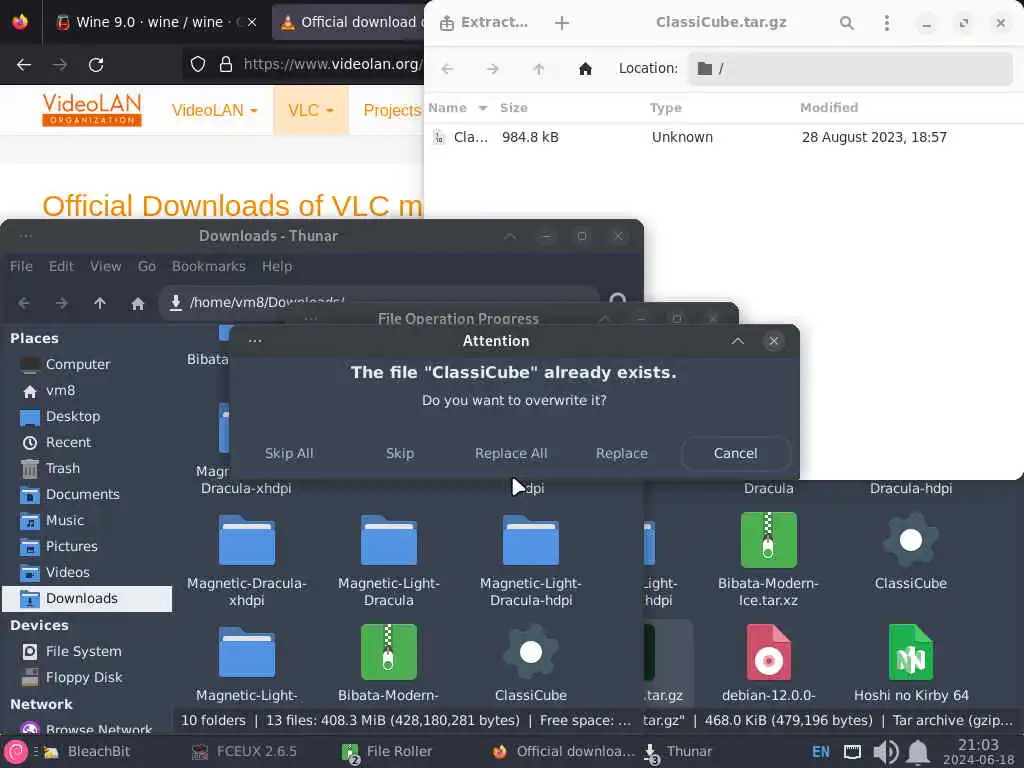Open Desktop in Thunar sidebar

click(x=86, y=417)
